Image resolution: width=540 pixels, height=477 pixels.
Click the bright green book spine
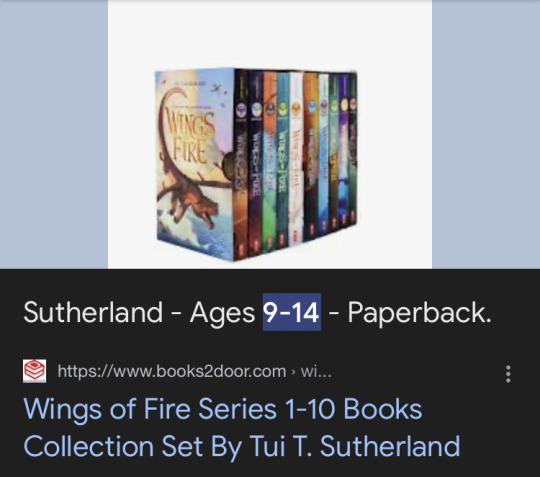pyautogui.click(x=270, y=162)
